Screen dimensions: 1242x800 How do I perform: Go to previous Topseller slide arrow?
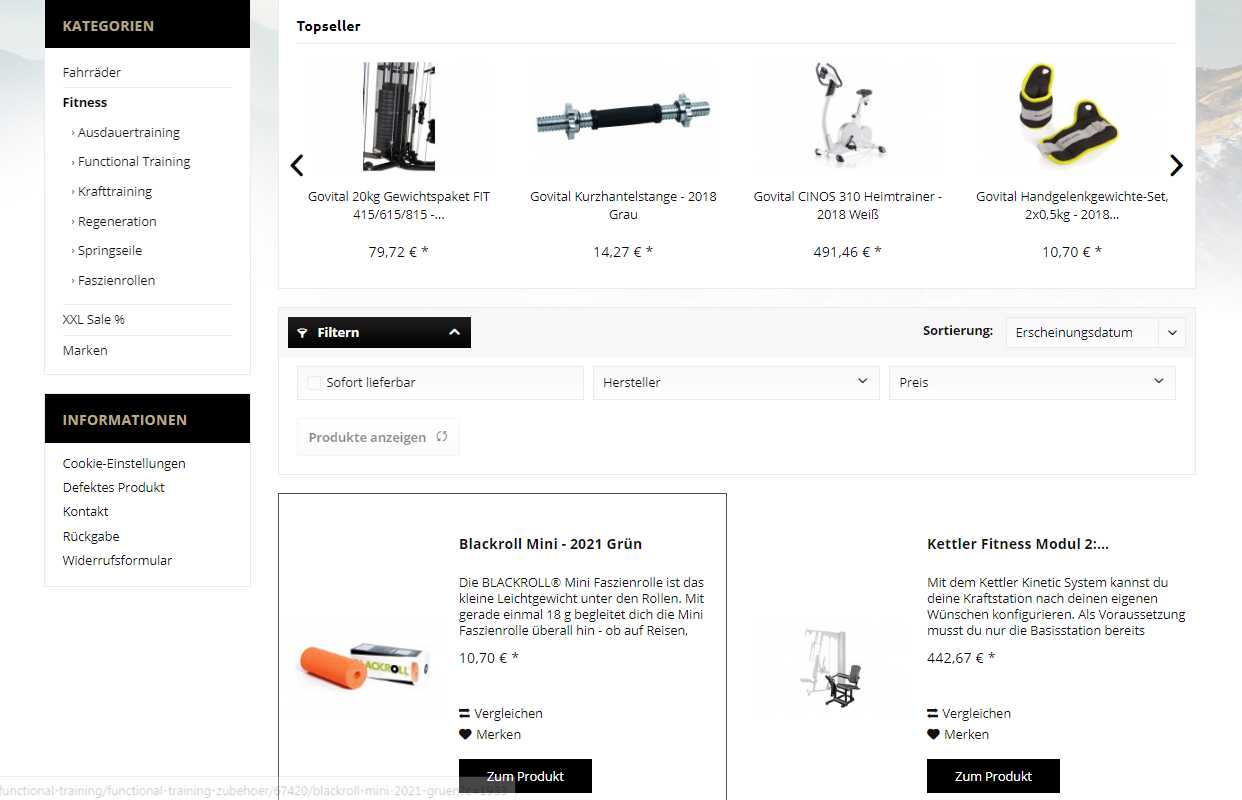[296, 166]
